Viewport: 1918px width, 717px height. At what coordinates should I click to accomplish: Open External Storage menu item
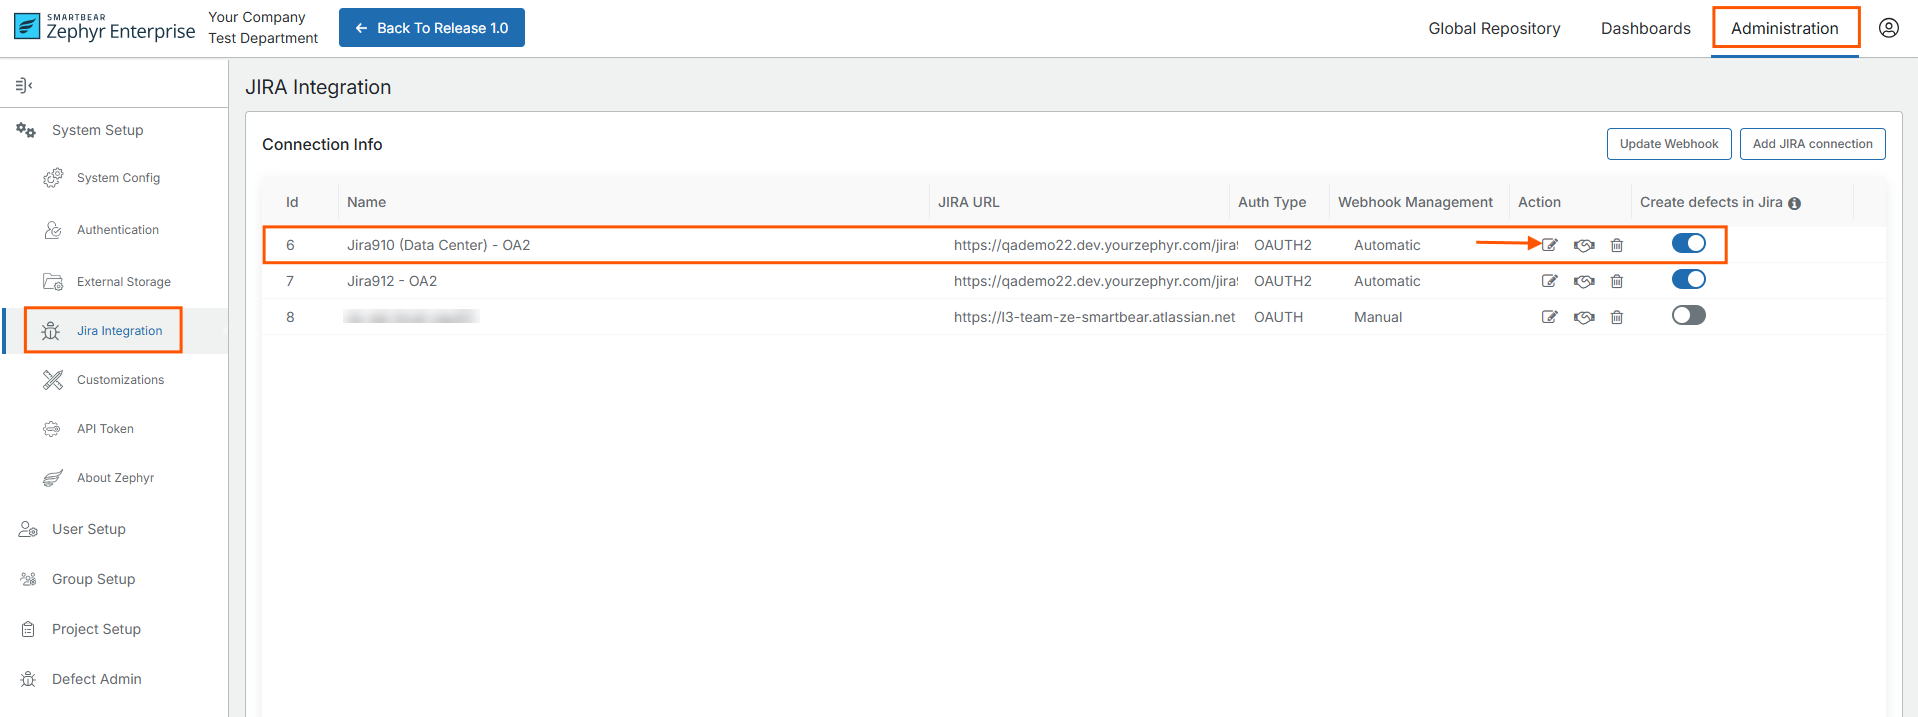124,282
